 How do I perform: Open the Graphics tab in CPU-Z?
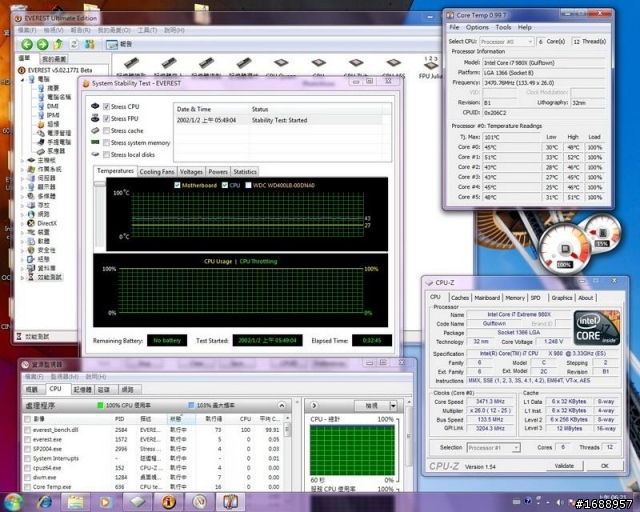(x=562, y=298)
